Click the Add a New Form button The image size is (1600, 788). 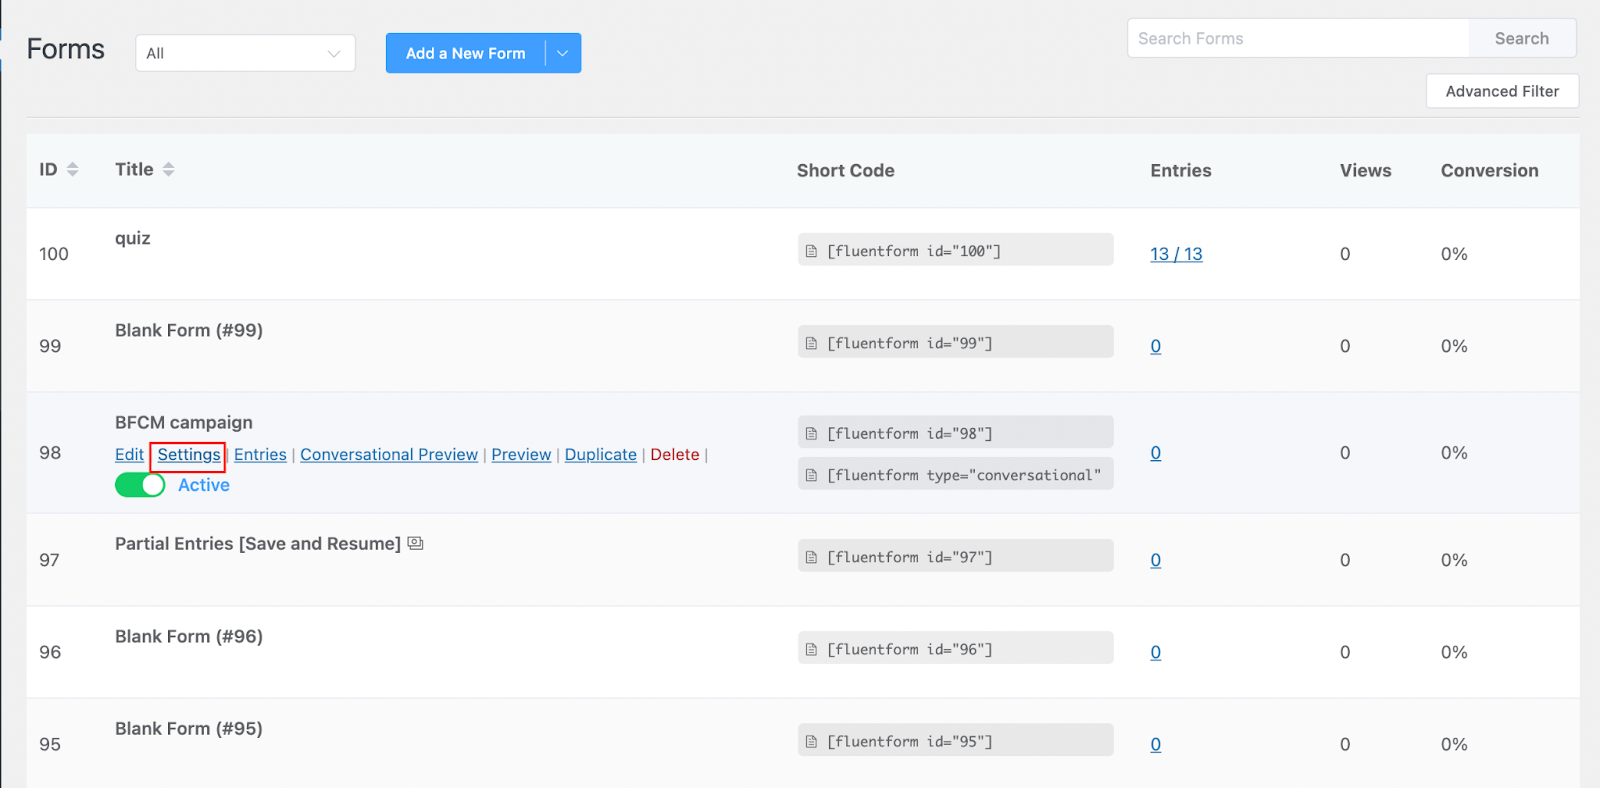point(465,53)
